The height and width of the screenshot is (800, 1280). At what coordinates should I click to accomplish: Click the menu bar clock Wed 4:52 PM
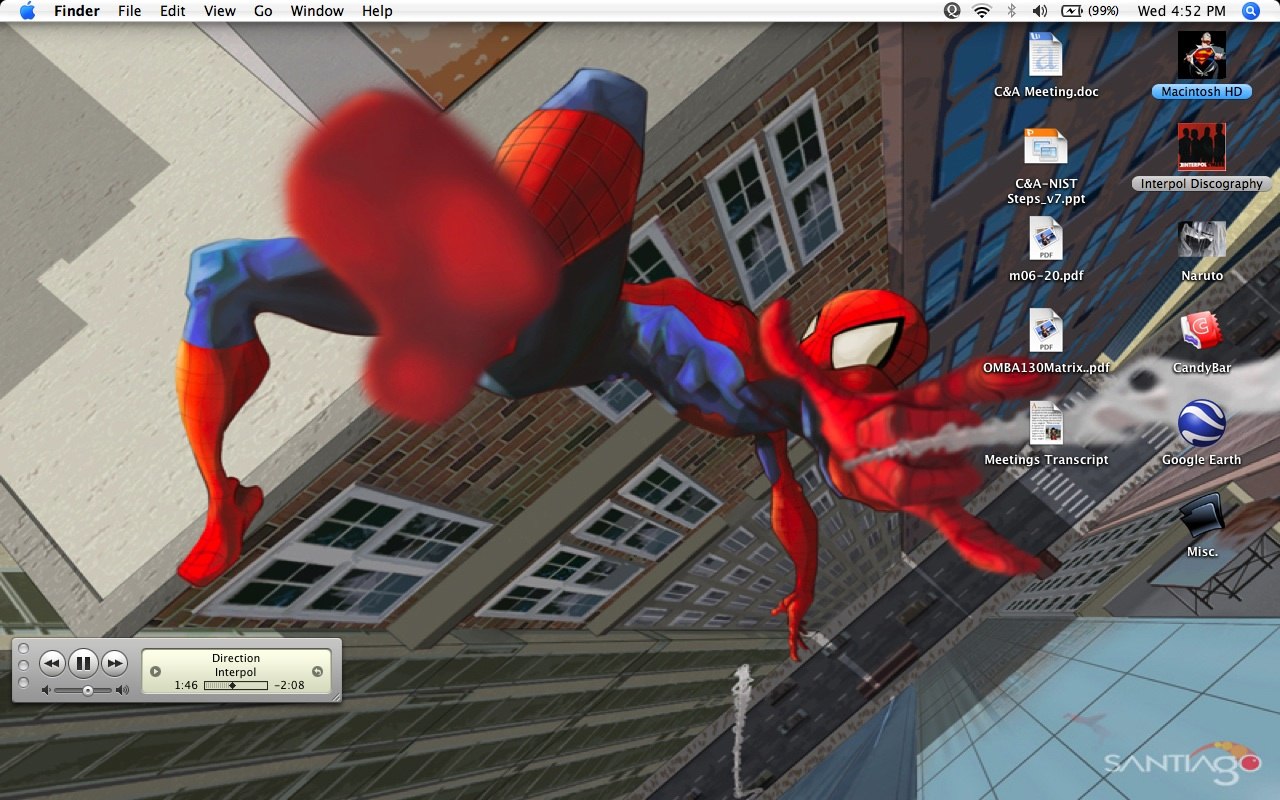[1181, 11]
